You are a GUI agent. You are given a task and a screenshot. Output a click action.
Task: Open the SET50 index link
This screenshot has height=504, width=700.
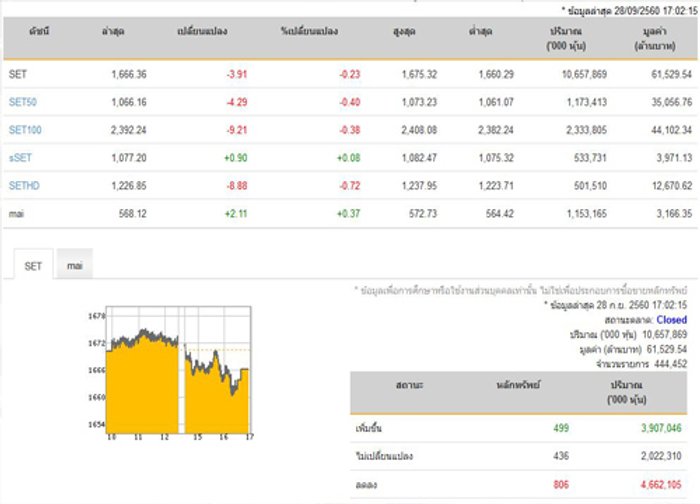coord(23,102)
